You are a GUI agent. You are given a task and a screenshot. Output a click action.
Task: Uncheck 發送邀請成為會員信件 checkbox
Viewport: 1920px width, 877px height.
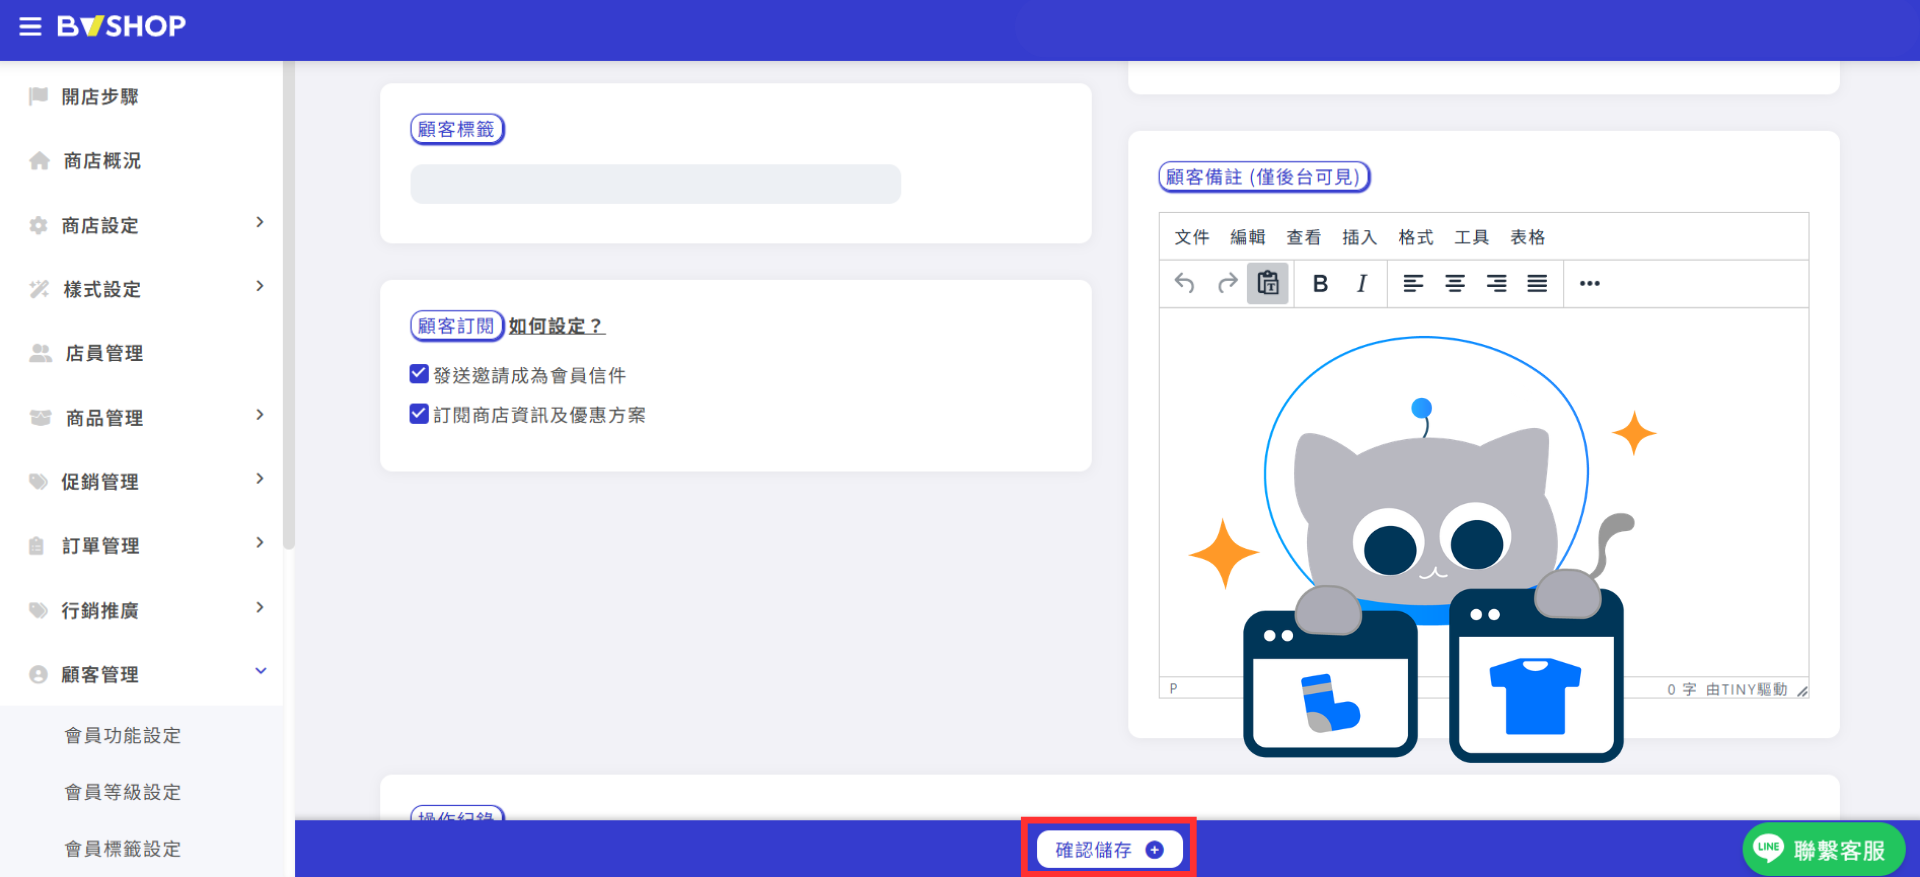(419, 374)
